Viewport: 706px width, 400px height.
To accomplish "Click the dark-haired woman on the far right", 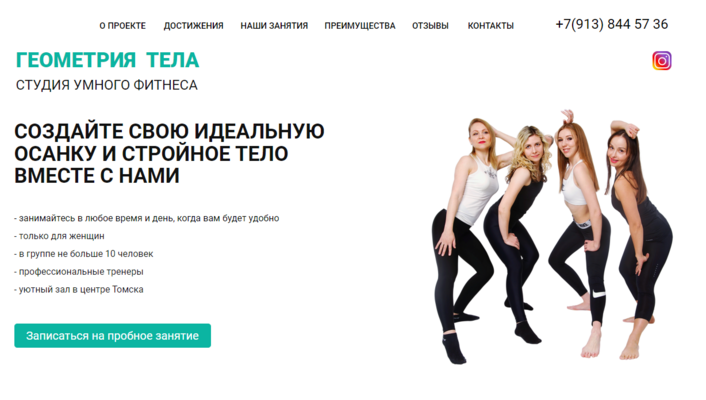I will 639,239.
